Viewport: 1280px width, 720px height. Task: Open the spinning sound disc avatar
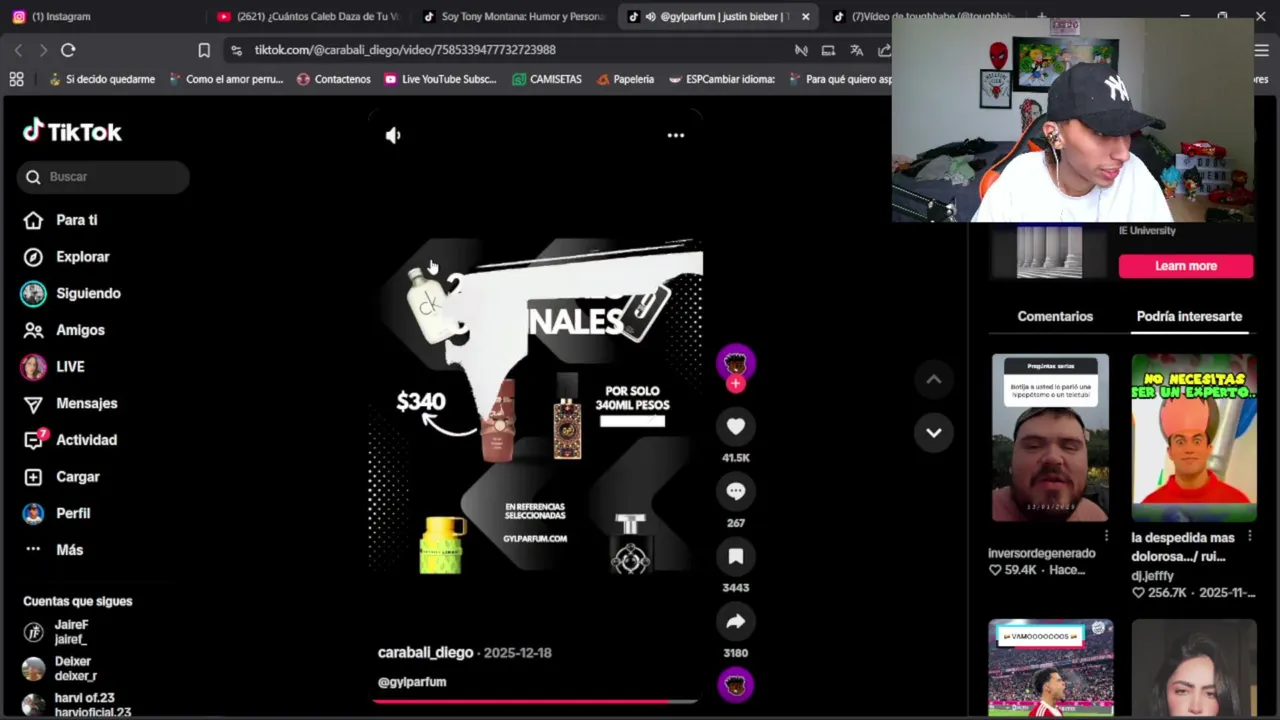pyautogui.click(x=736, y=685)
